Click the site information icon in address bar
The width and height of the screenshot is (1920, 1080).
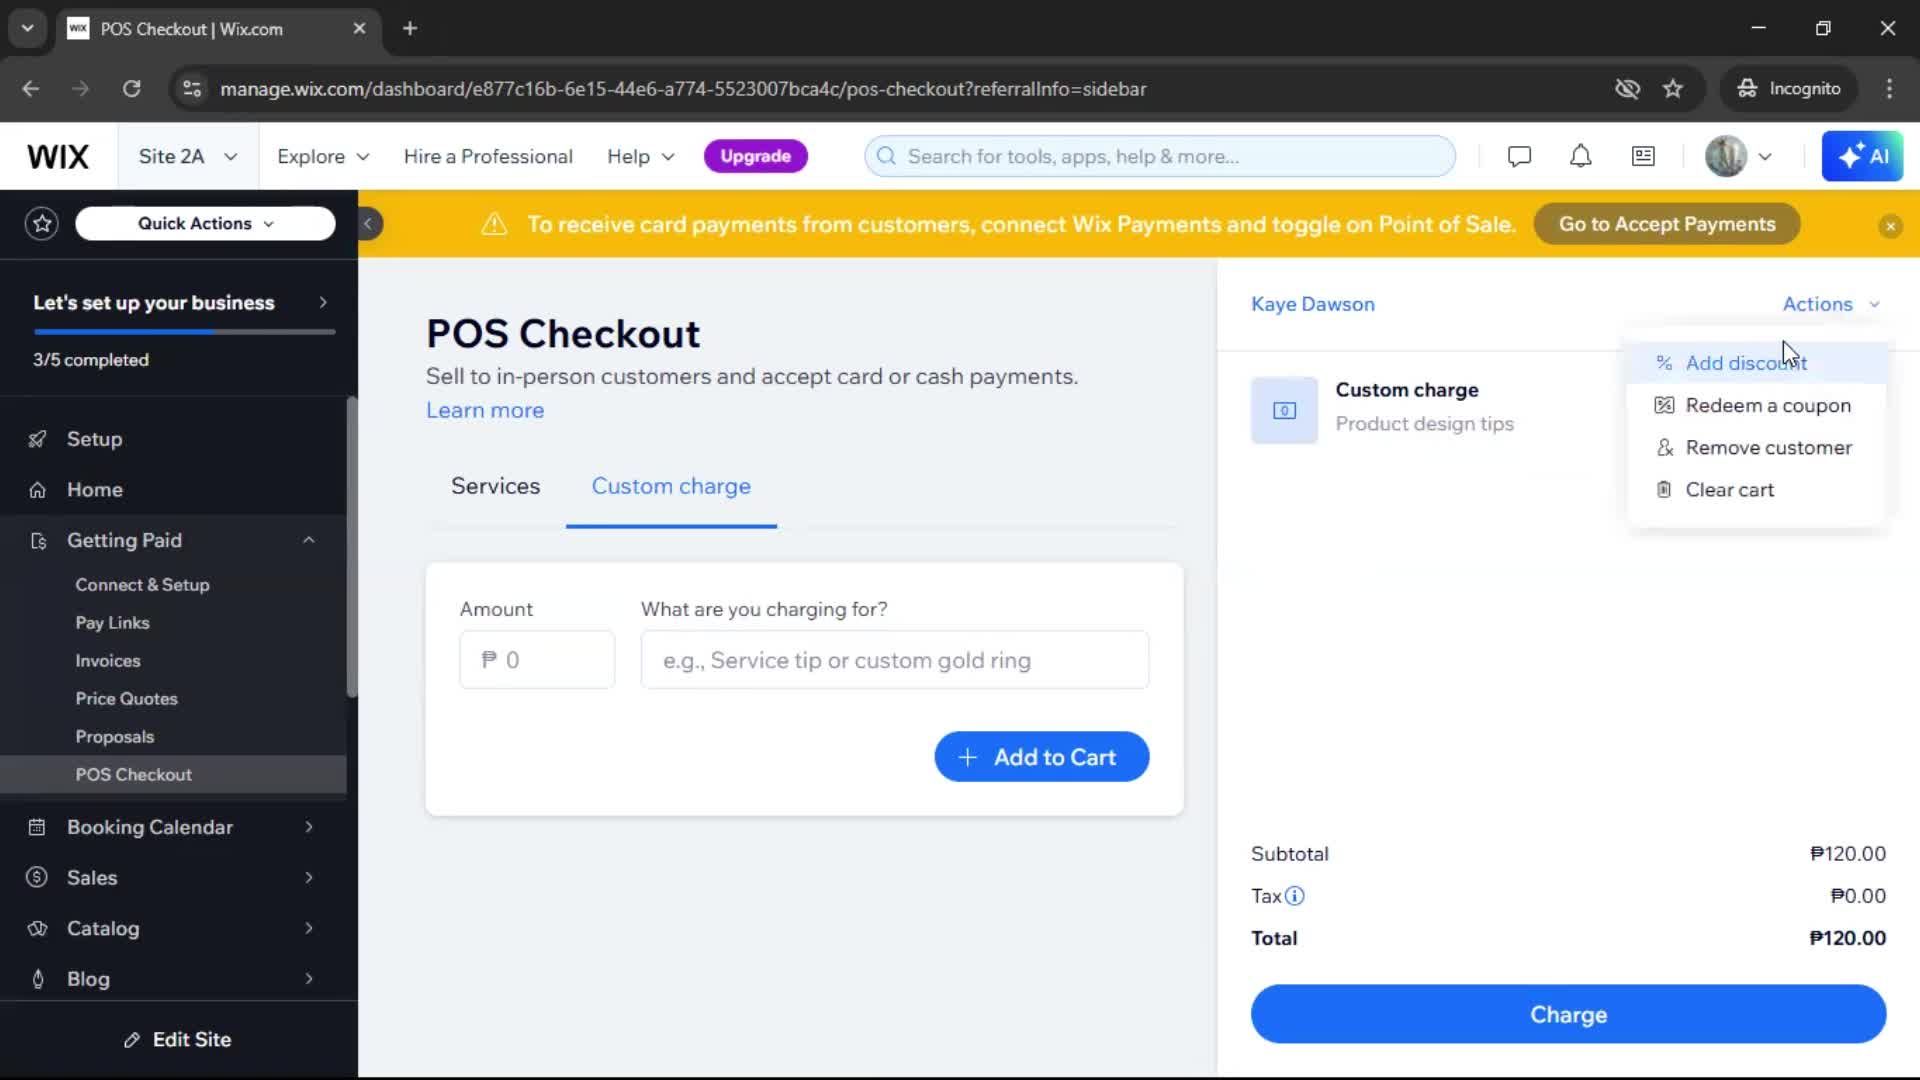coord(191,89)
